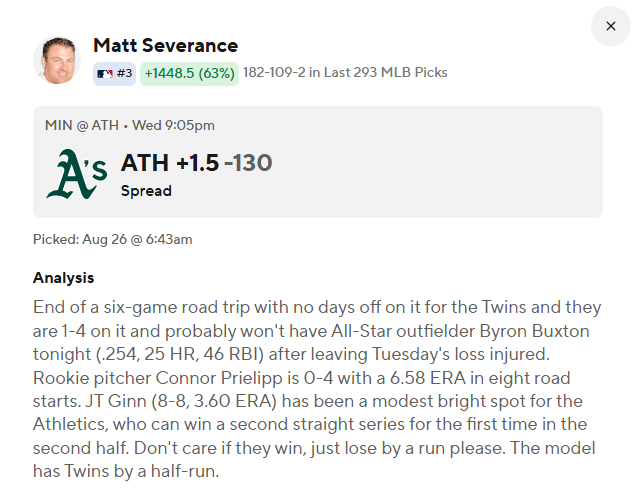The image size is (641, 500).
Task: Select the ATH +1.5 pick text
Action: [170, 163]
